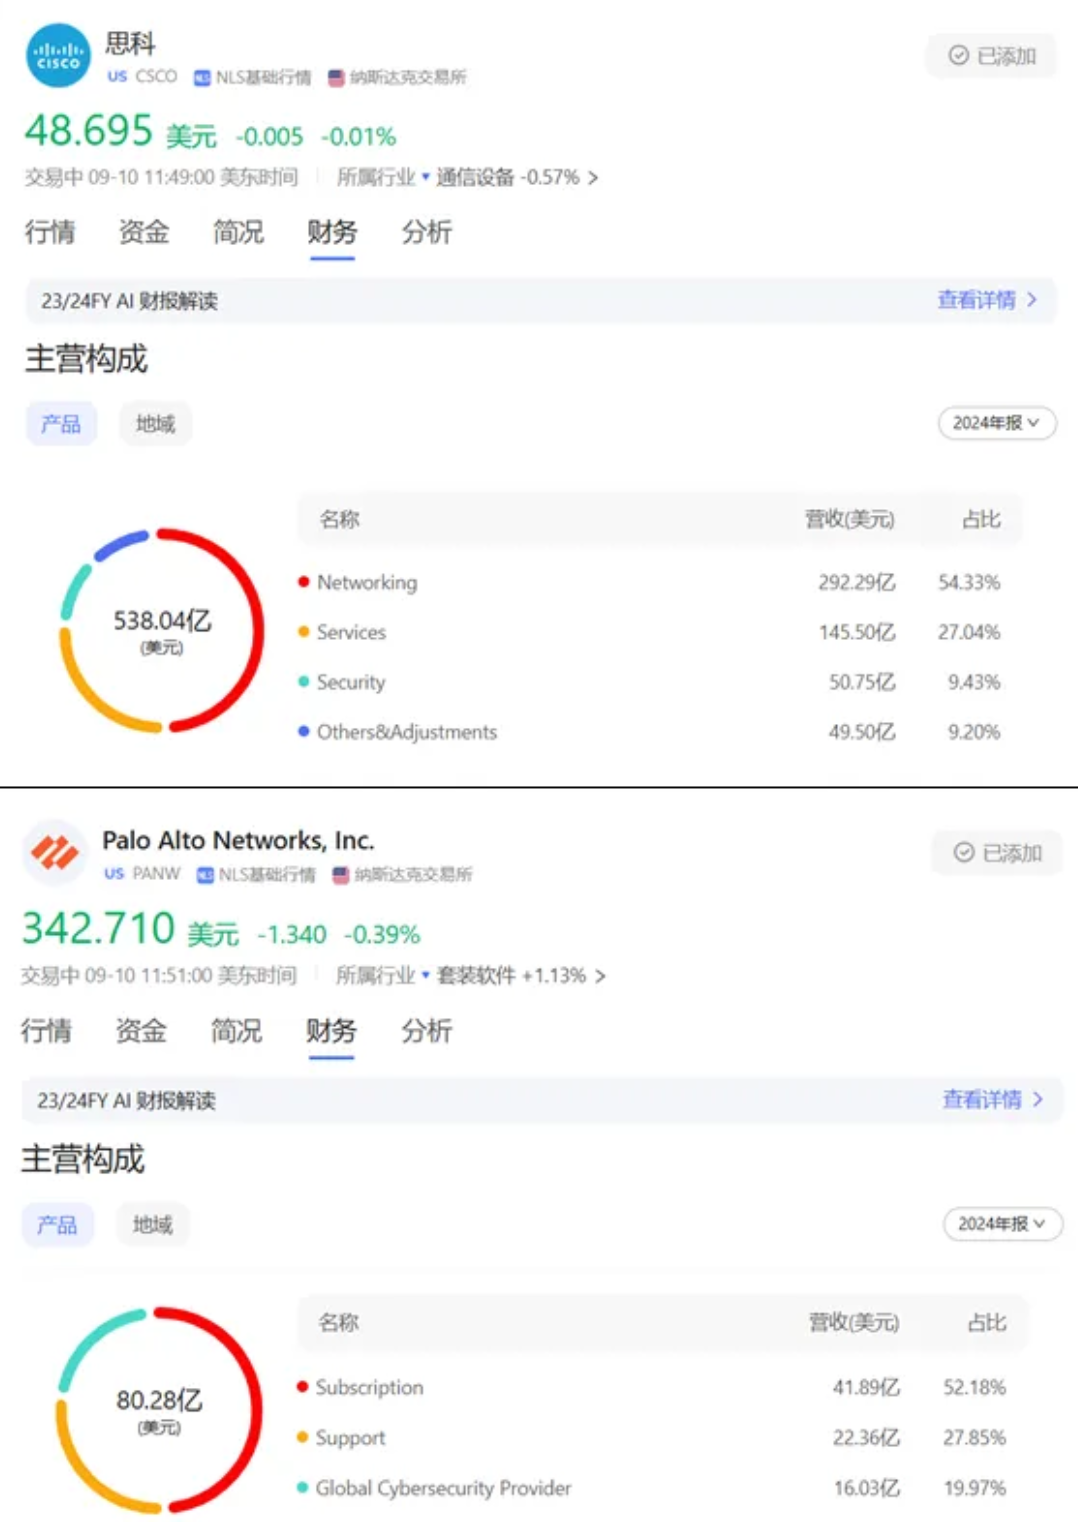Select the Subscription revenue row

[x=662, y=1387]
